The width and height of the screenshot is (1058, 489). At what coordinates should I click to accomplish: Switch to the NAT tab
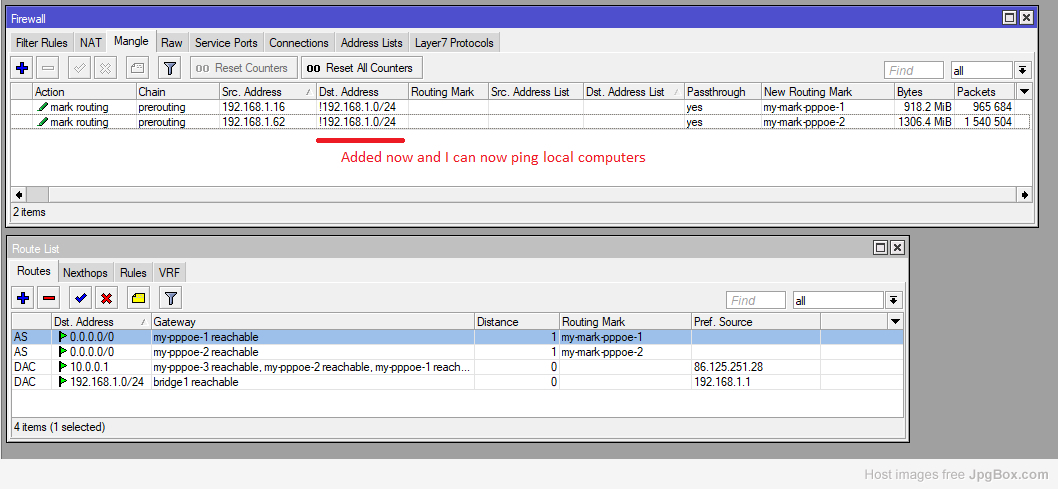pos(91,43)
